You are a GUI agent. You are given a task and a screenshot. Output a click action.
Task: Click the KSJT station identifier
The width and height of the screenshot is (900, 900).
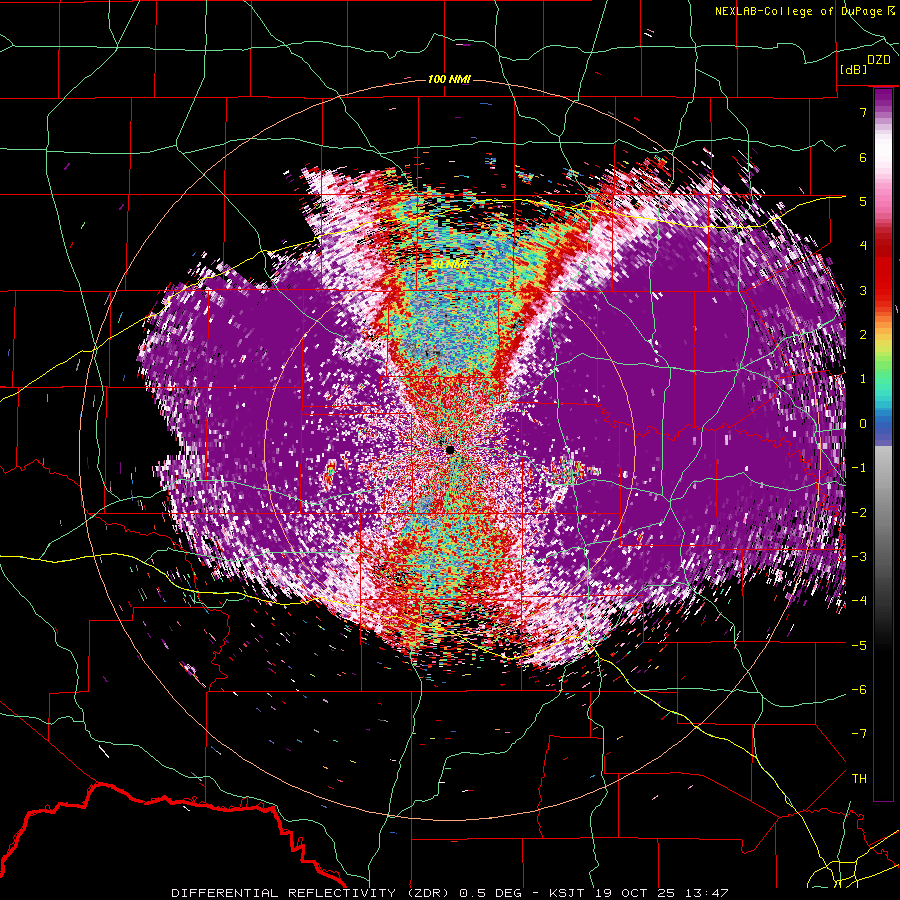[x=567, y=893]
